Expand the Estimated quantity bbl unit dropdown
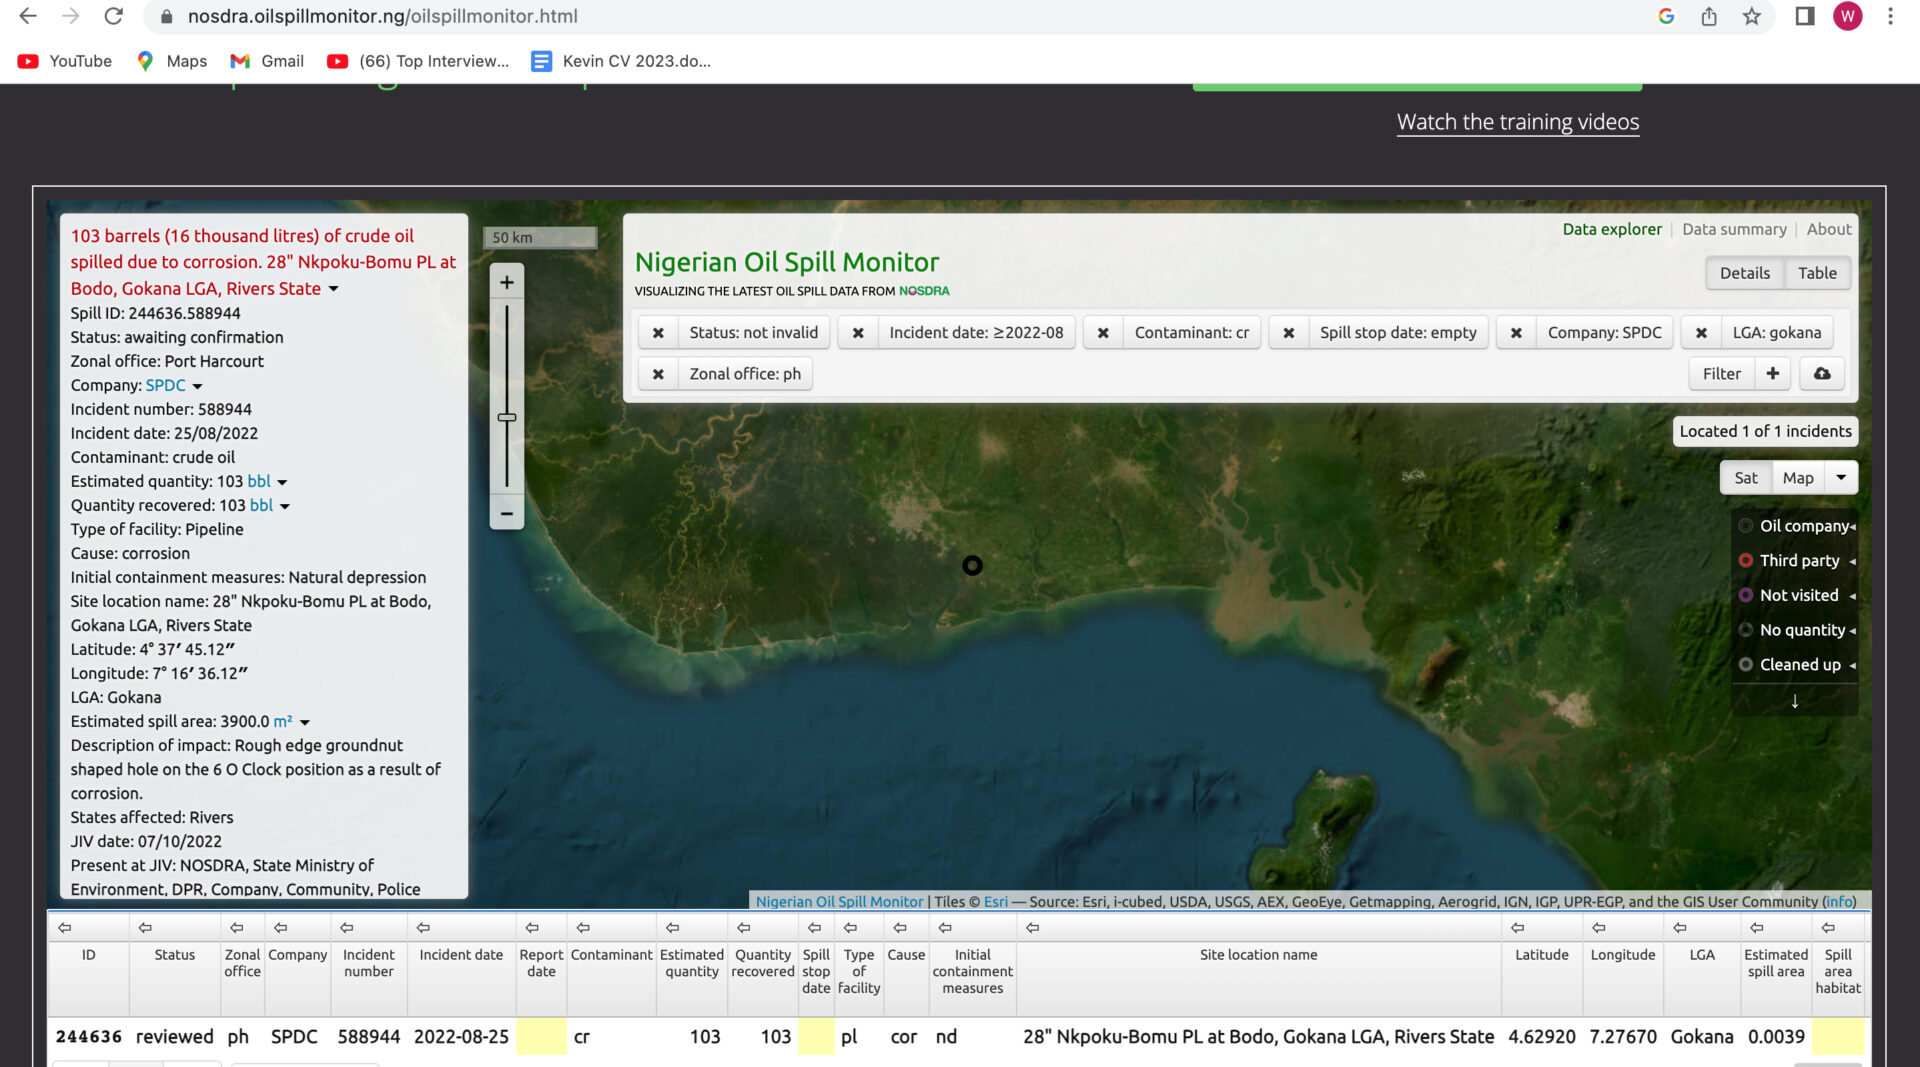This screenshot has width=1920, height=1067. pyautogui.click(x=282, y=482)
